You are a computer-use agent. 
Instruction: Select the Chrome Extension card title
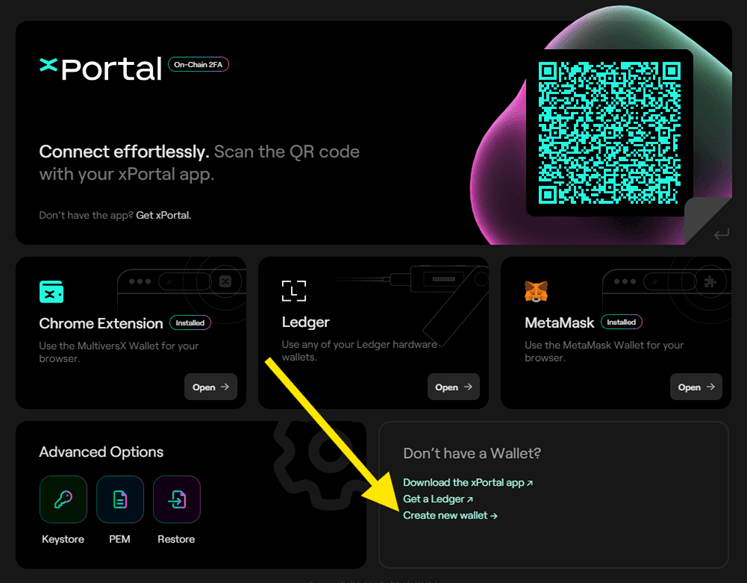coord(101,323)
